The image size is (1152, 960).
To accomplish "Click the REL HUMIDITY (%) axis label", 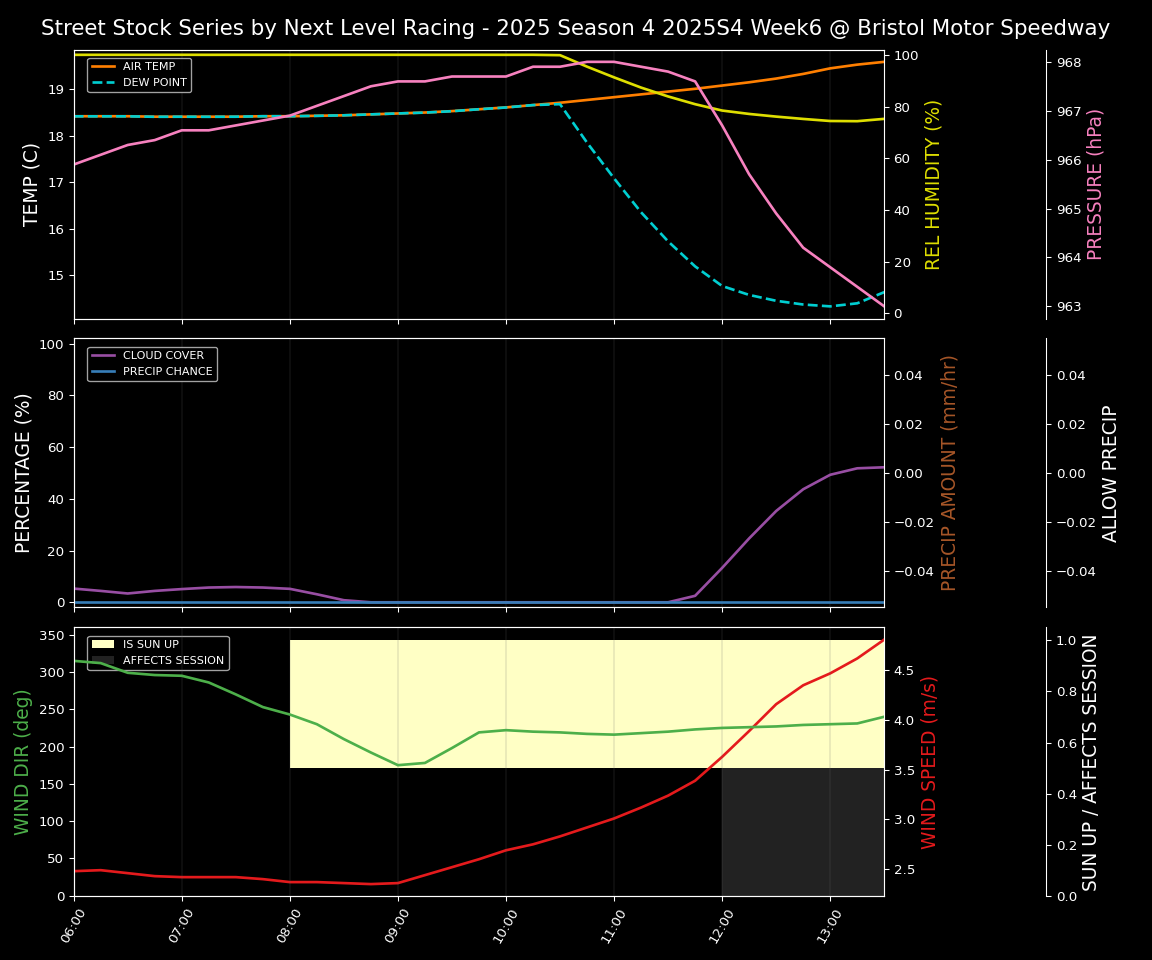I will click(x=933, y=184).
